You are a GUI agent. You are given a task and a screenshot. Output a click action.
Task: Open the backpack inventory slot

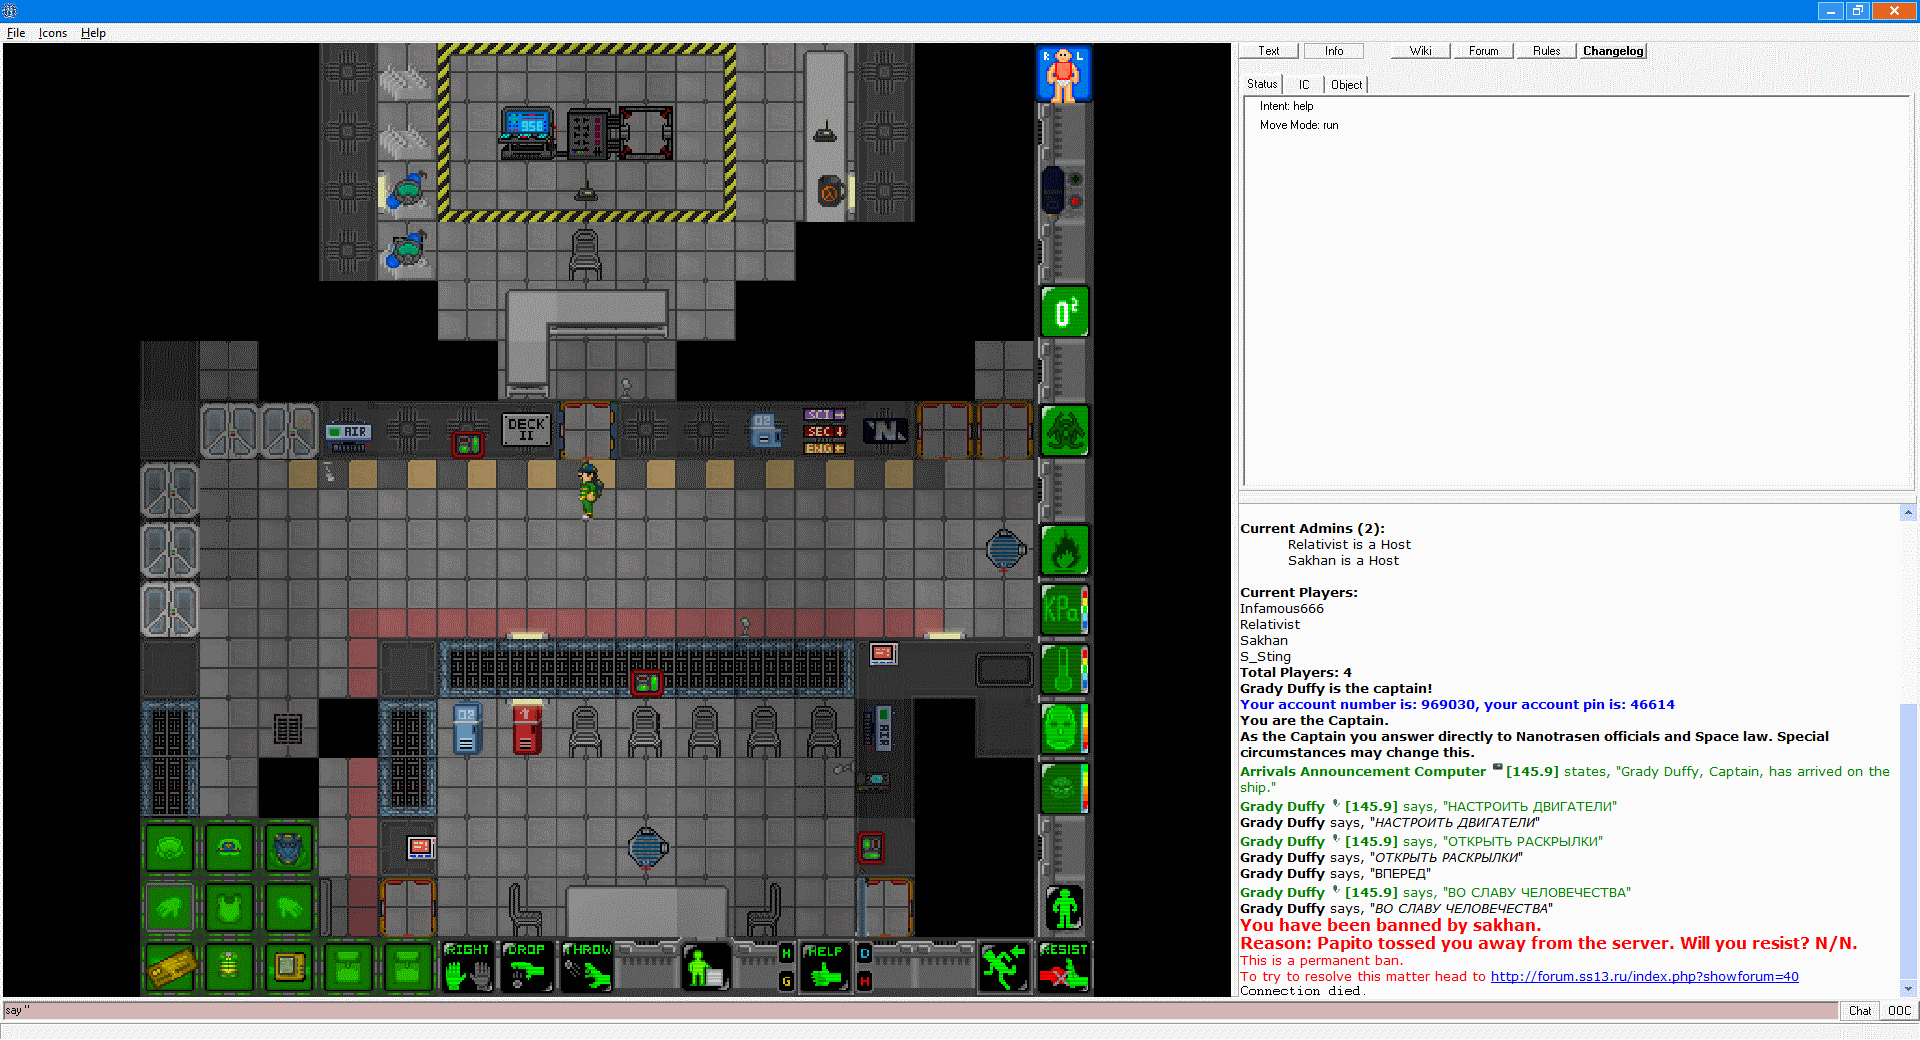288,849
